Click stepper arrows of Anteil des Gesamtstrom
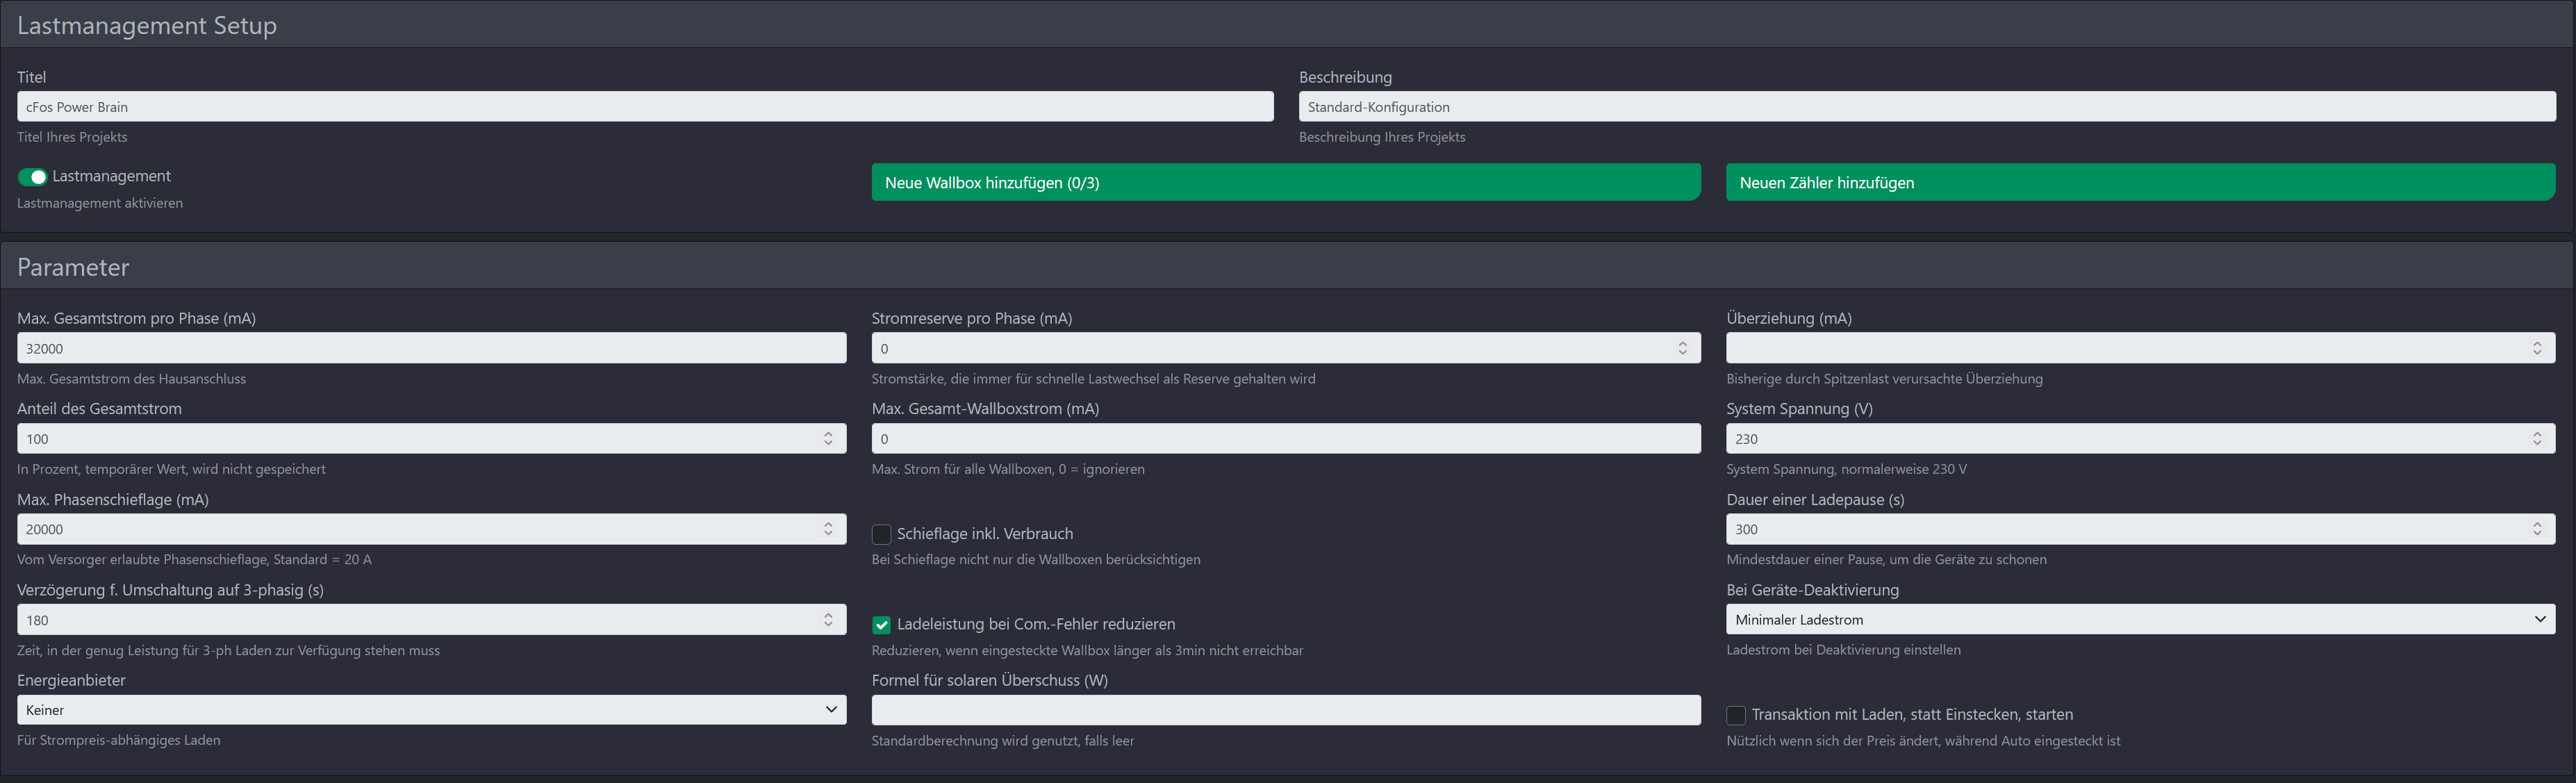Image resolution: width=2576 pixels, height=783 pixels. pos(828,439)
